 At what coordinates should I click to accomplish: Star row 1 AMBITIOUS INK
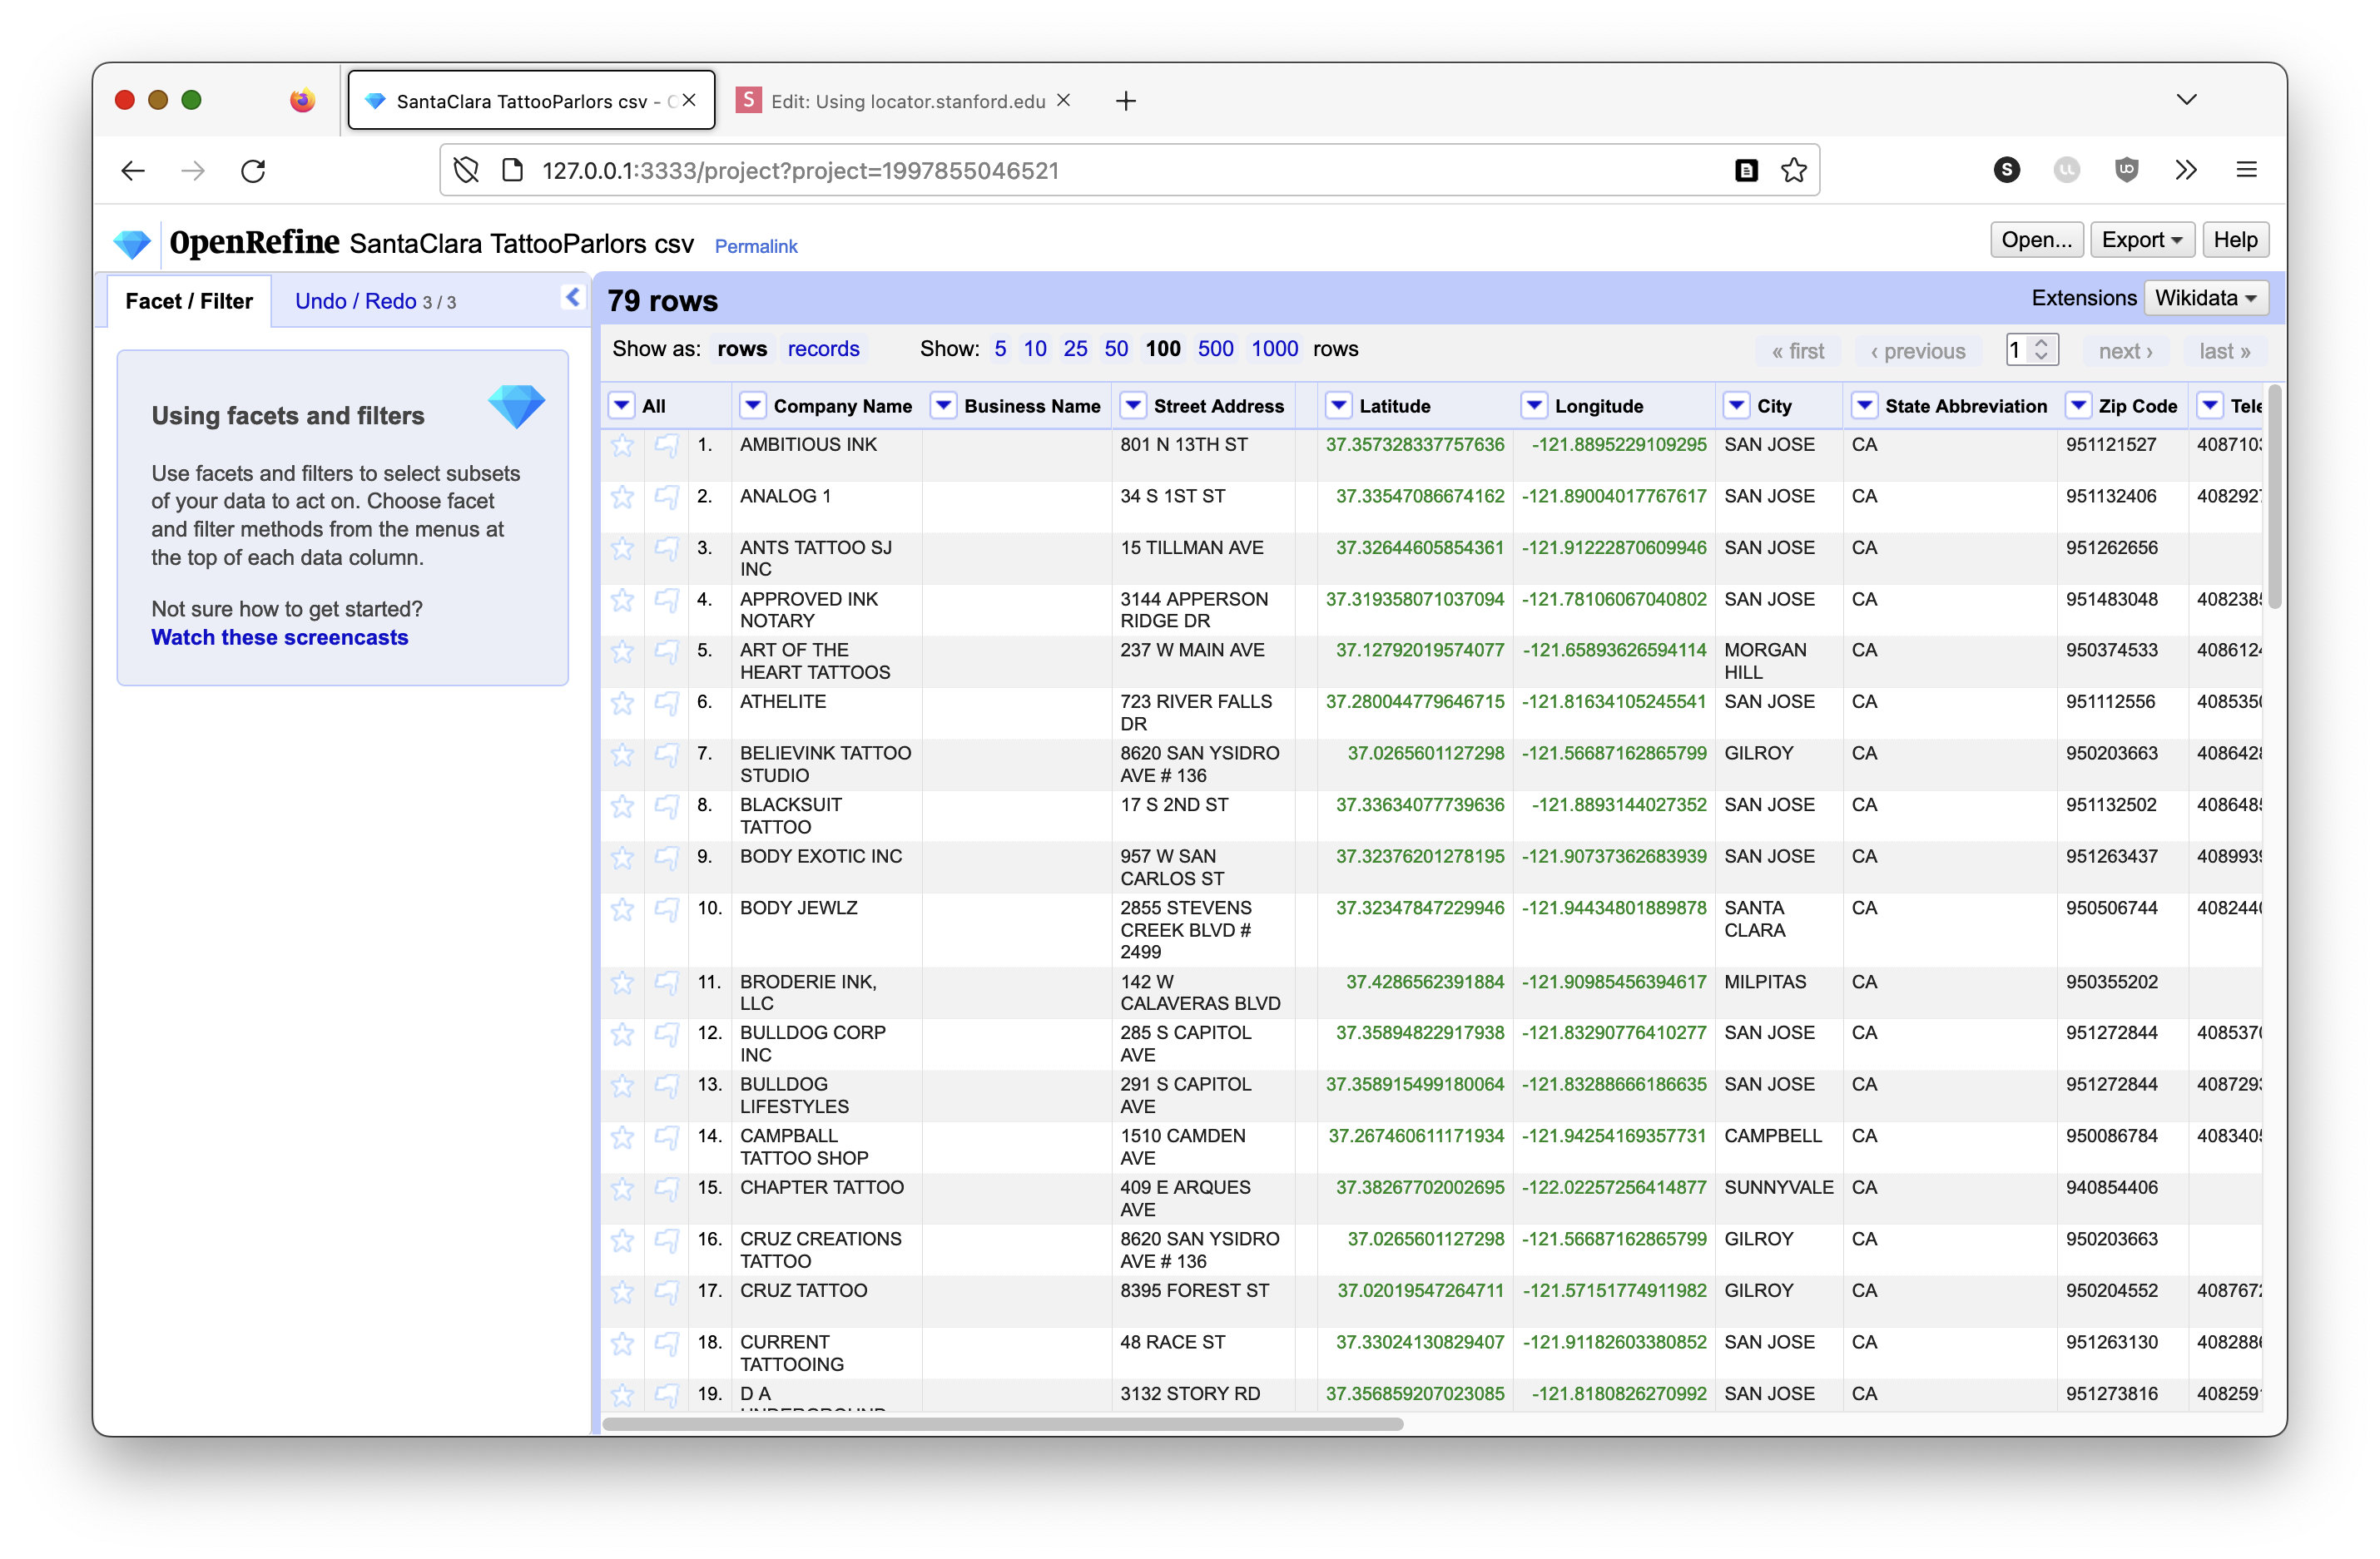click(x=622, y=446)
